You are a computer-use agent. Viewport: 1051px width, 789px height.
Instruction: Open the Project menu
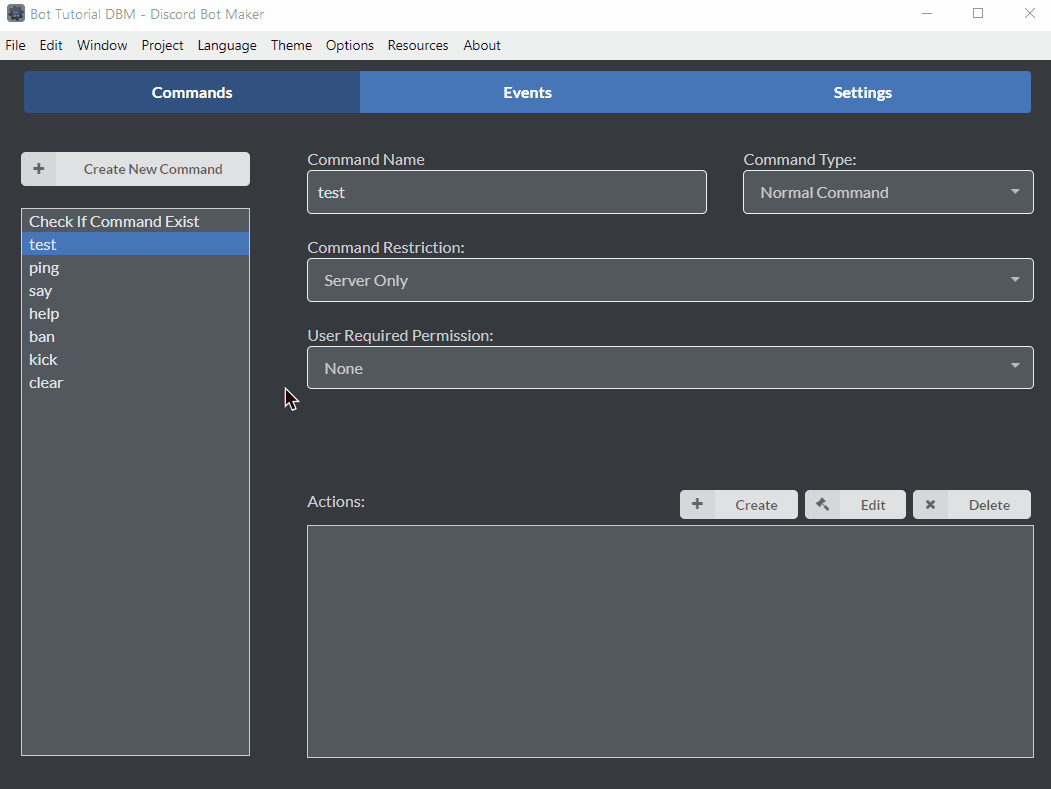point(162,46)
